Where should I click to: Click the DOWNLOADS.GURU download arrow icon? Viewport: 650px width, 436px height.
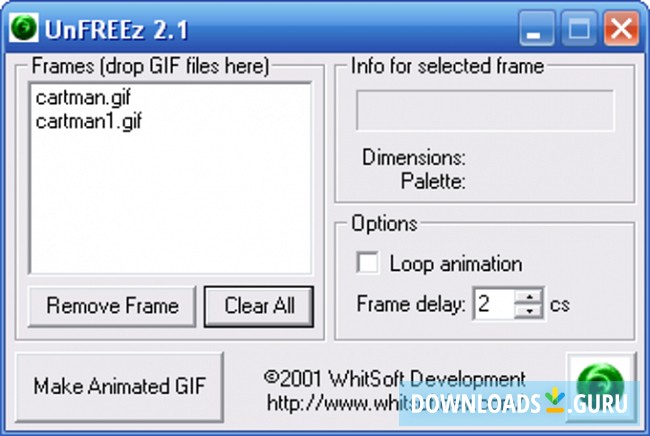(x=555, y=400)
